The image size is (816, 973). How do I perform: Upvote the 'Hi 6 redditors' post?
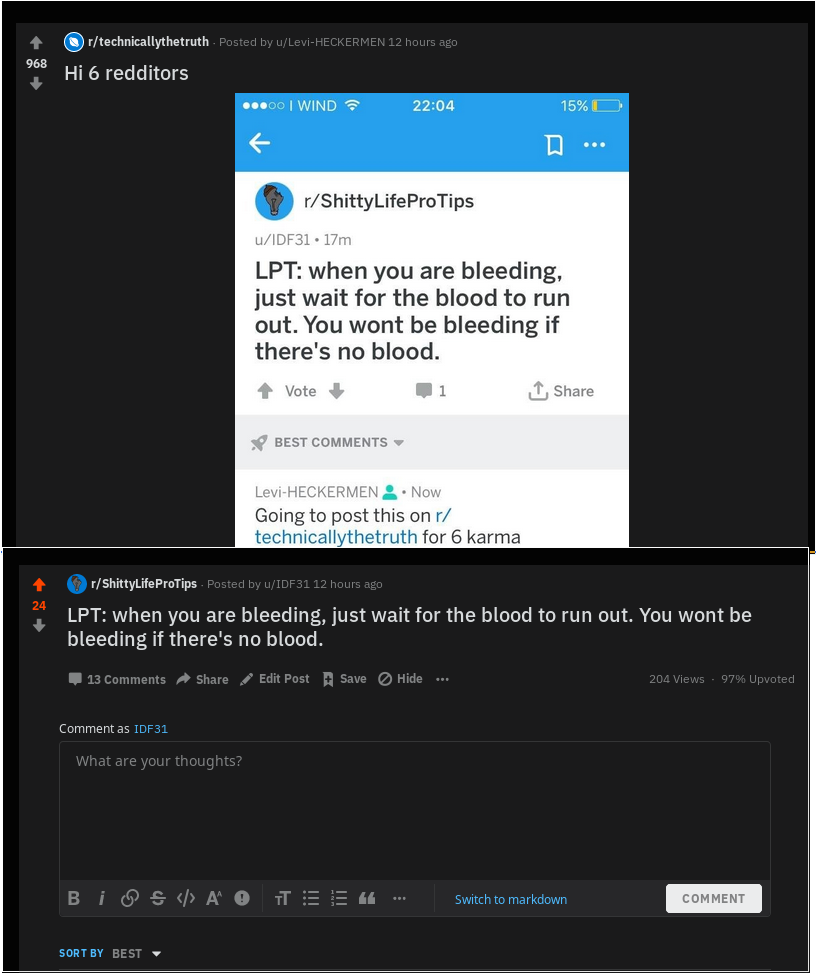[x=36, y=43]
